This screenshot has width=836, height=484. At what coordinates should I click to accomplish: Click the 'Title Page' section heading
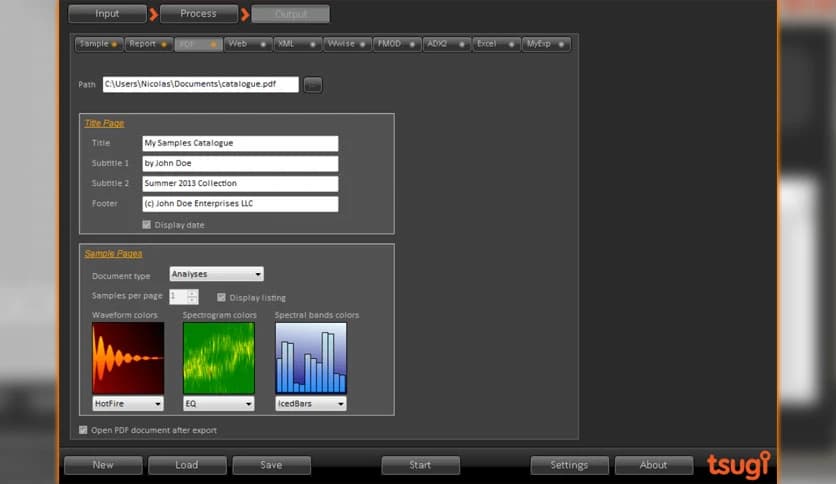[104, 123]
